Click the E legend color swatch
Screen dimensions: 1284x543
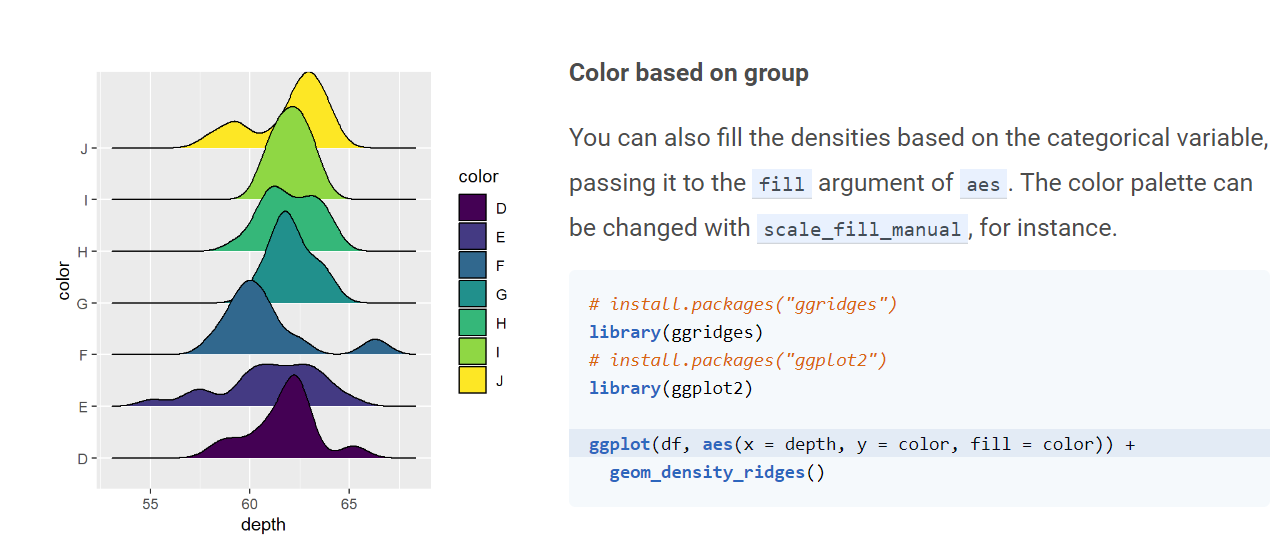tap(472, 236)
